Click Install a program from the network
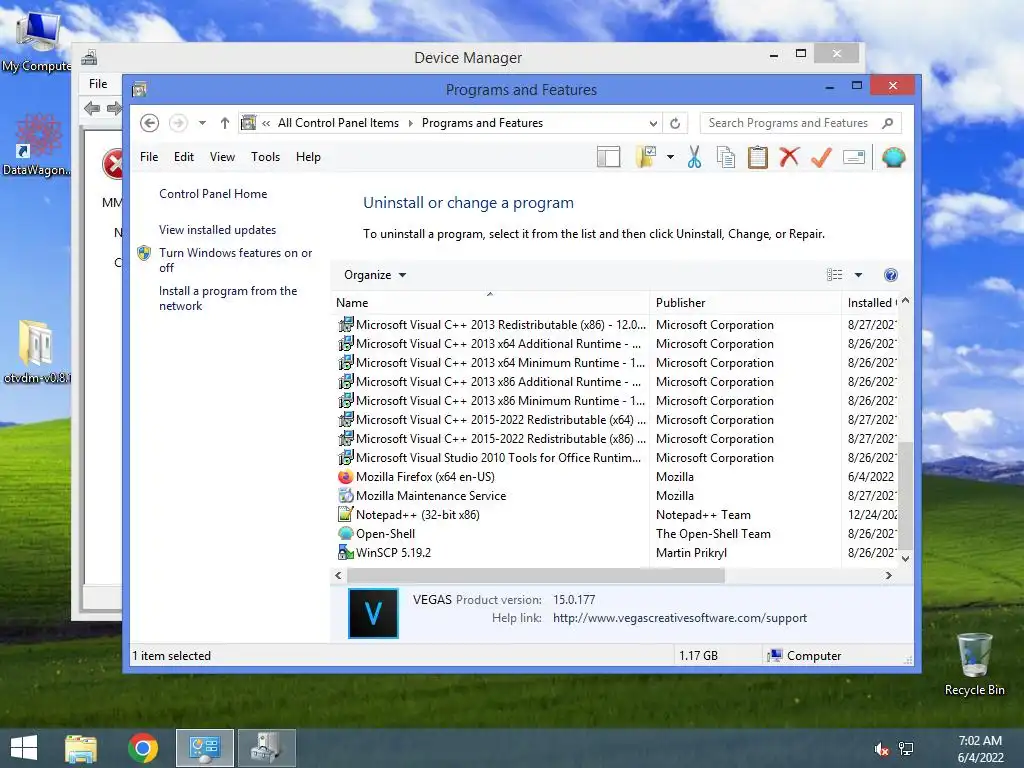Image resolution: width=1024 pixels, height=768 pixels. click(x=228, y=298)
